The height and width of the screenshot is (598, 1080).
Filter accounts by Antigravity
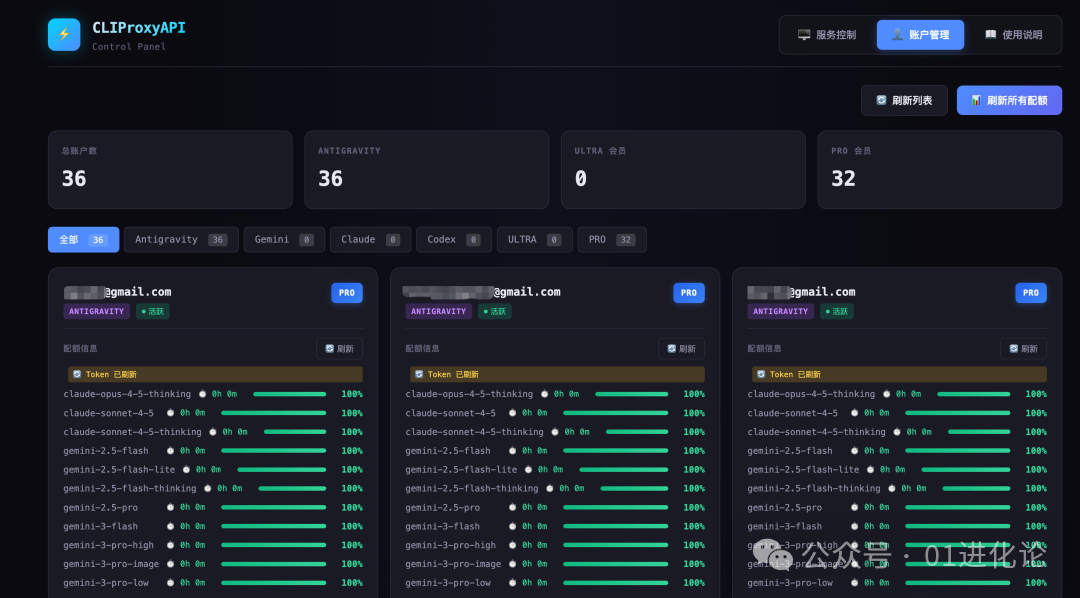coord(181,240)
